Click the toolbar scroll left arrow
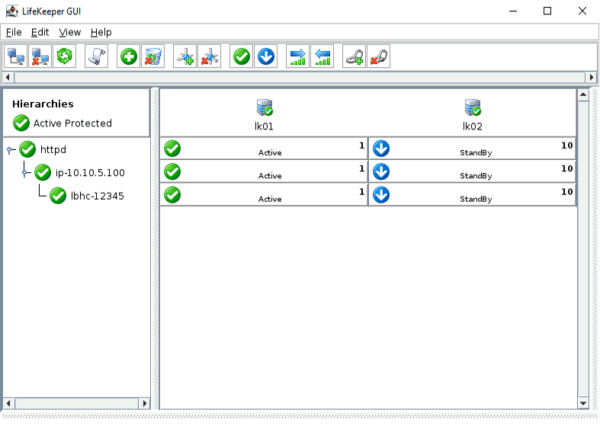 [x=8, y=77]
